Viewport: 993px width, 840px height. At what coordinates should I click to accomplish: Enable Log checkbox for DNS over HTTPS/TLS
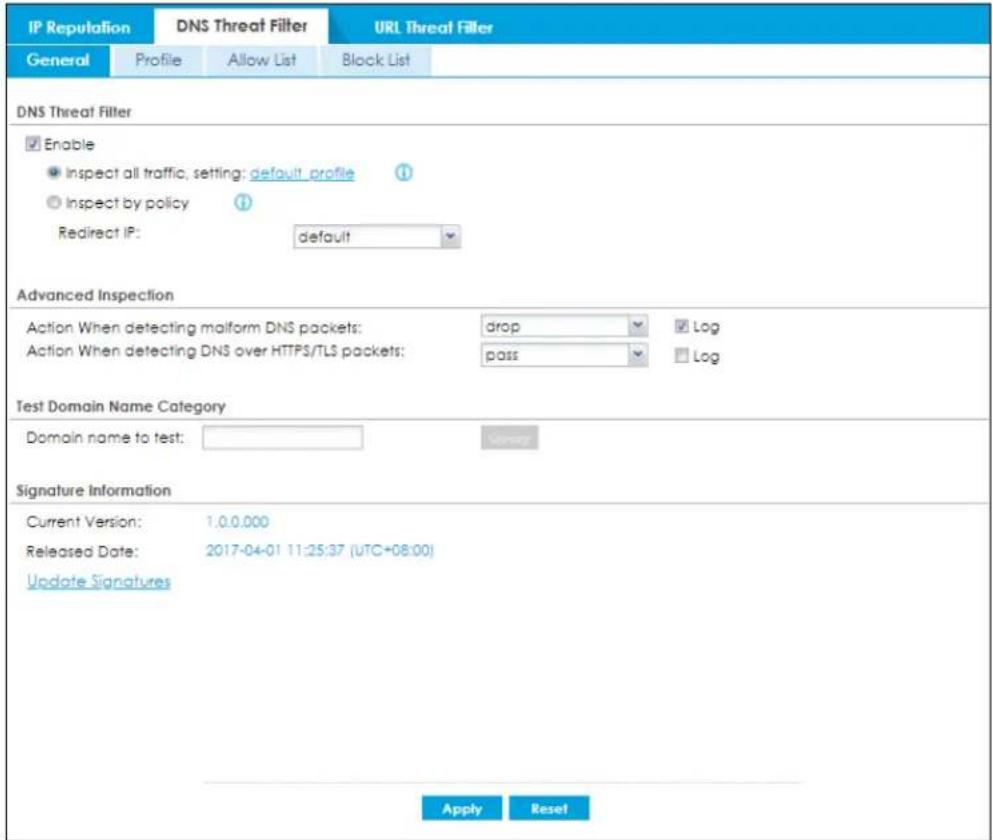coord(681,355)
